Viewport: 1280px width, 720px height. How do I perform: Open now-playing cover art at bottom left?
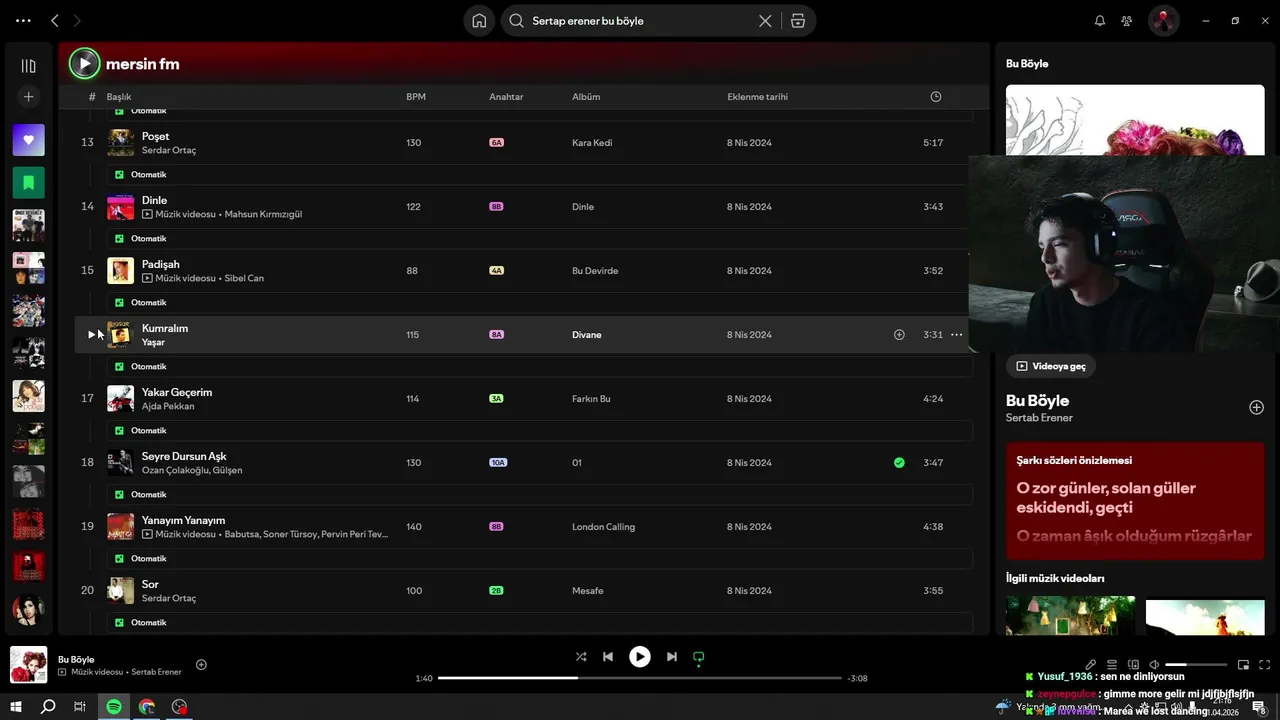(x=28, y=665)
